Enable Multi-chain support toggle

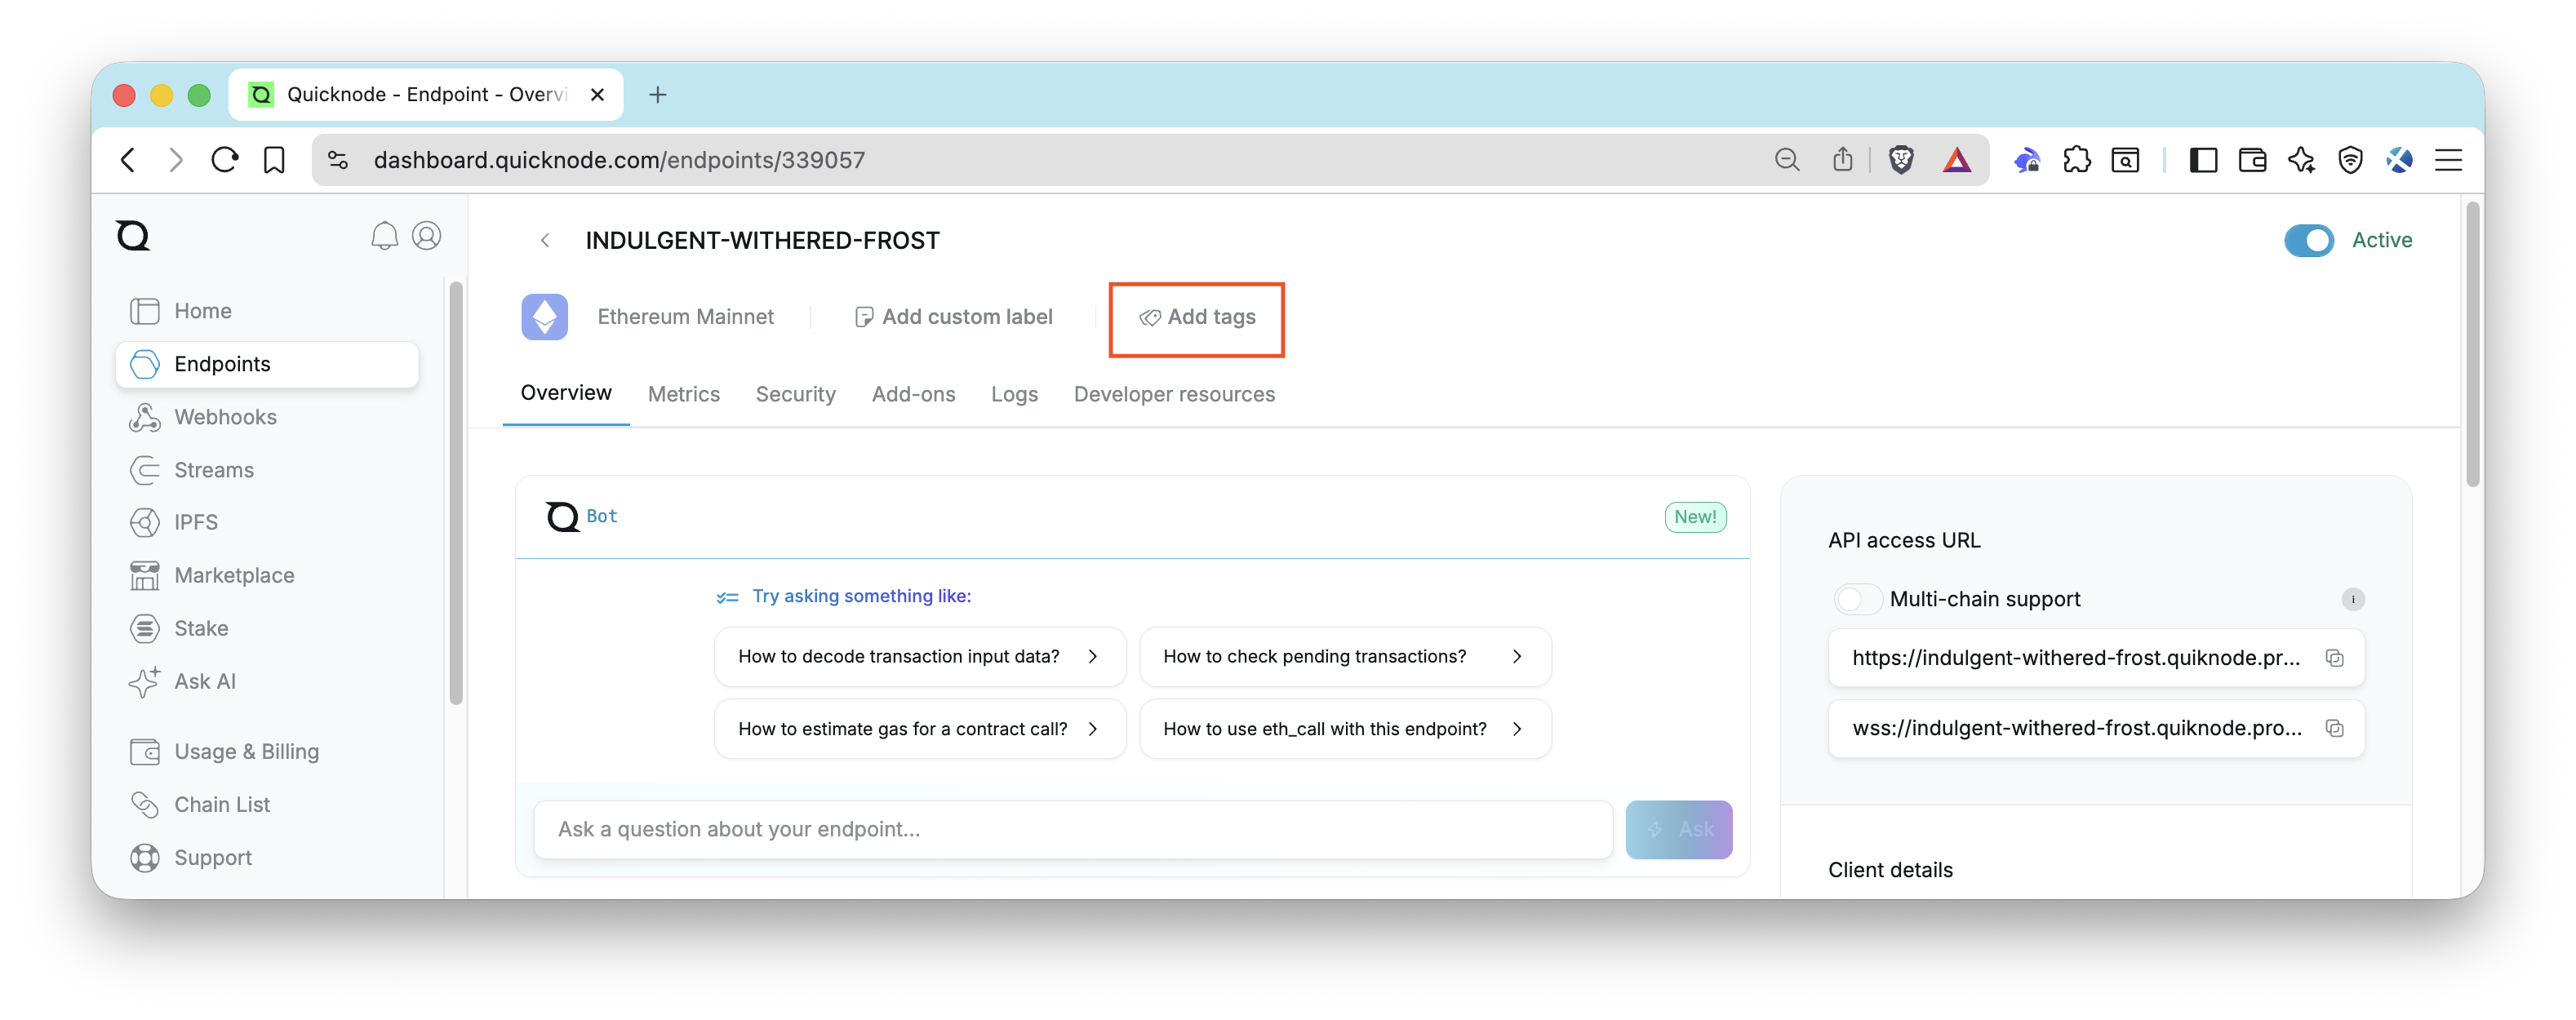coord(1857,599)
